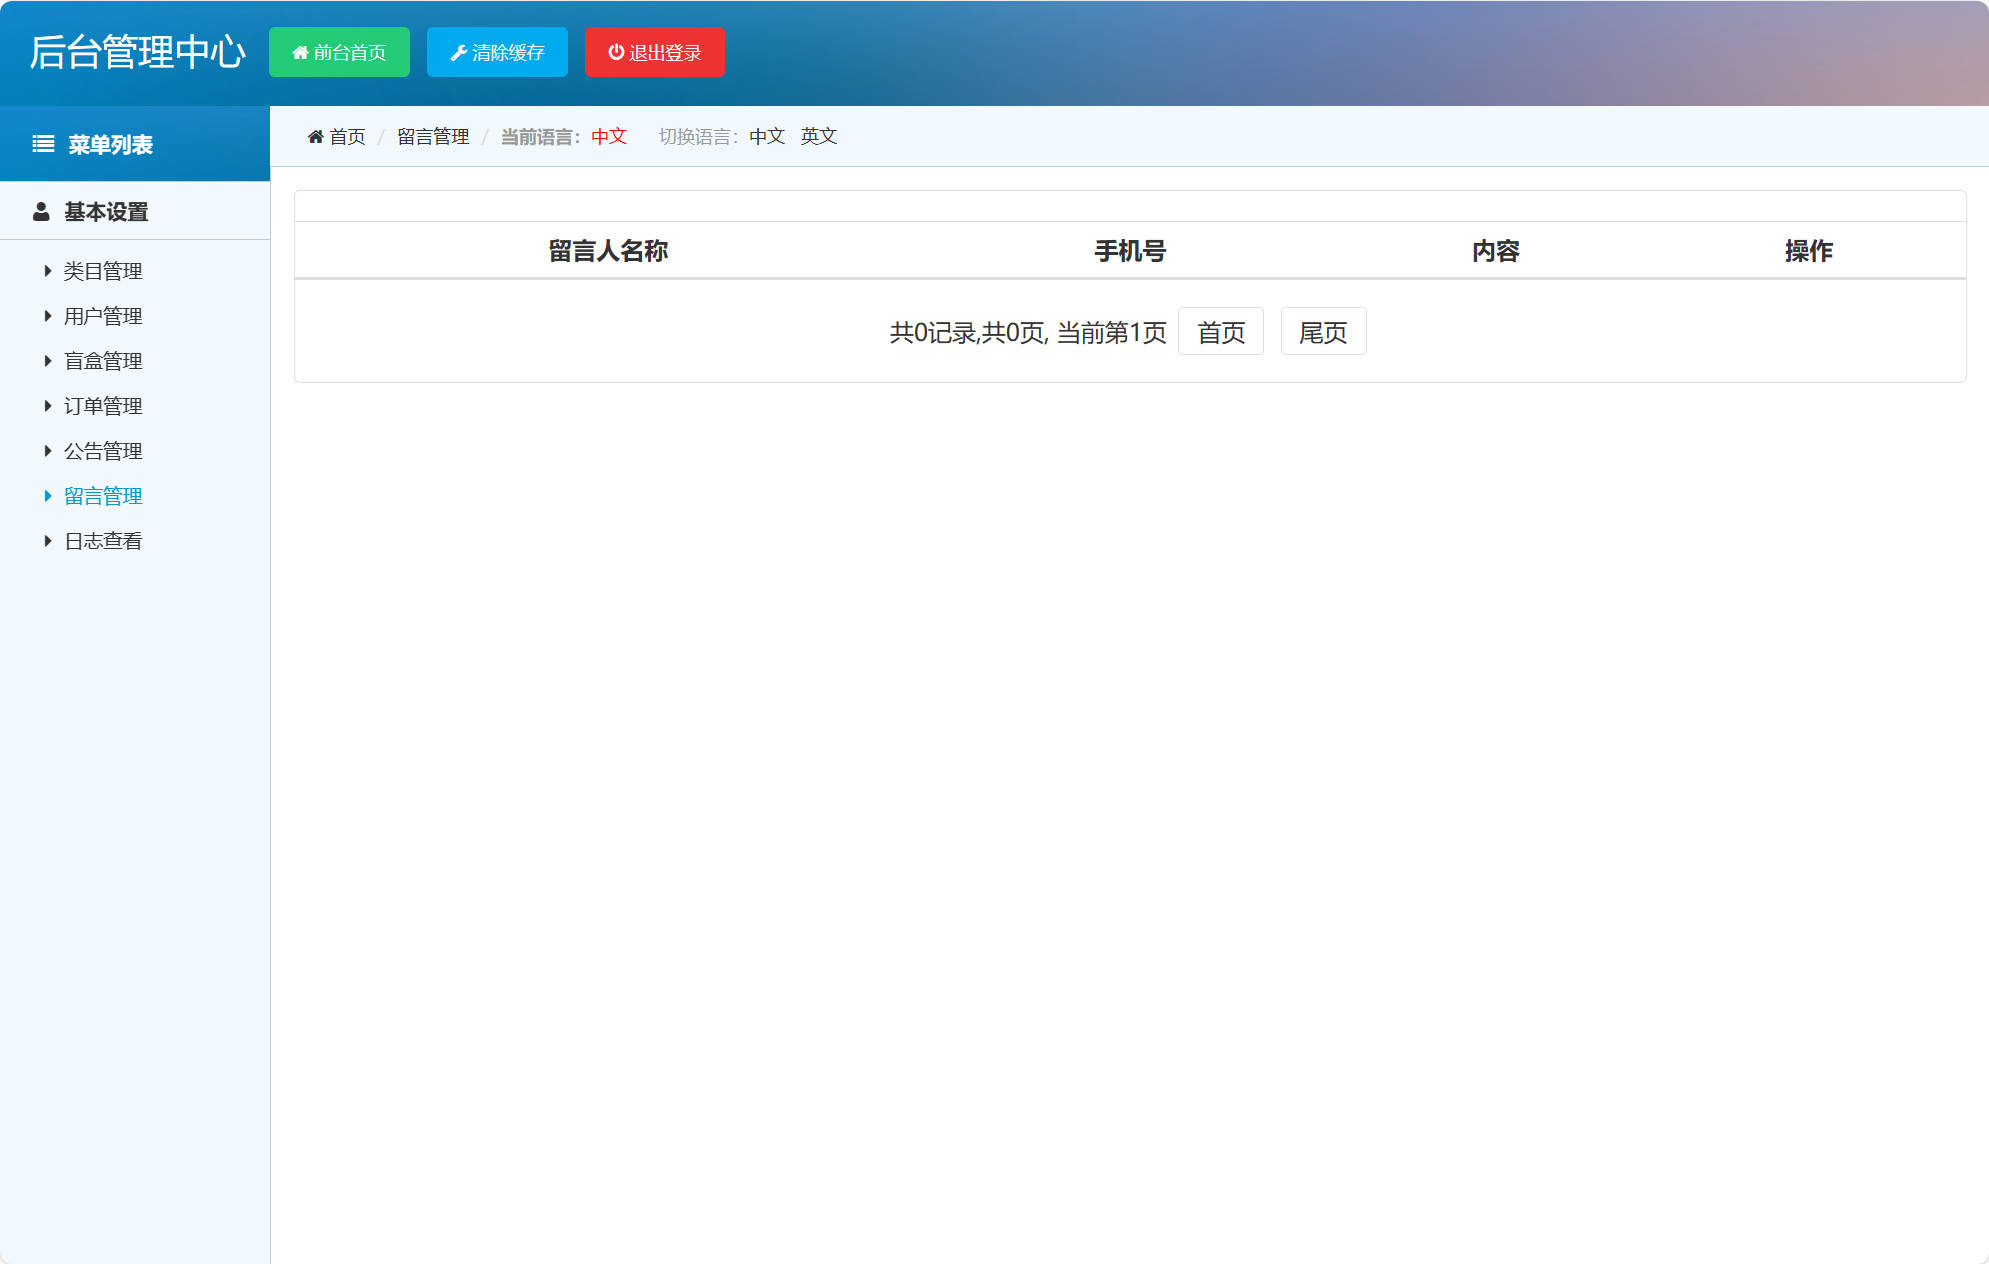
Task: Click the list icon beside 菜单列表
Action: pyautogui.click(x=41, y=144)
